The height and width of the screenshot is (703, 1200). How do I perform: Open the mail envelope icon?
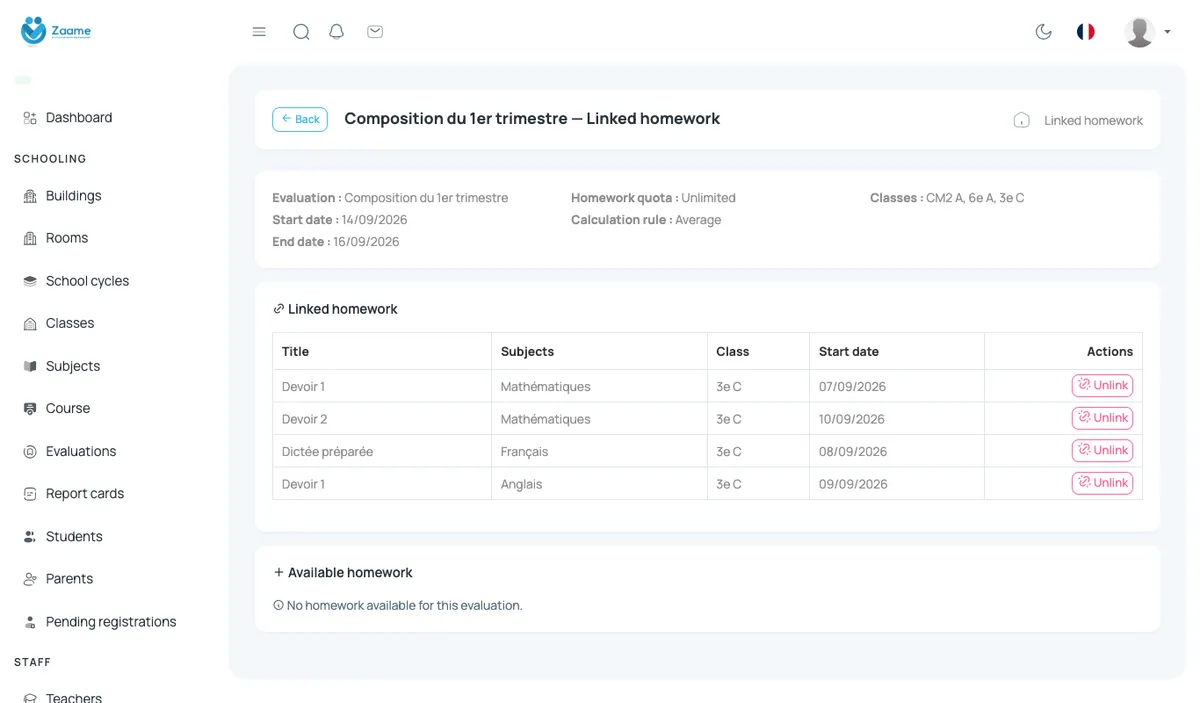[x=375, y=32]
